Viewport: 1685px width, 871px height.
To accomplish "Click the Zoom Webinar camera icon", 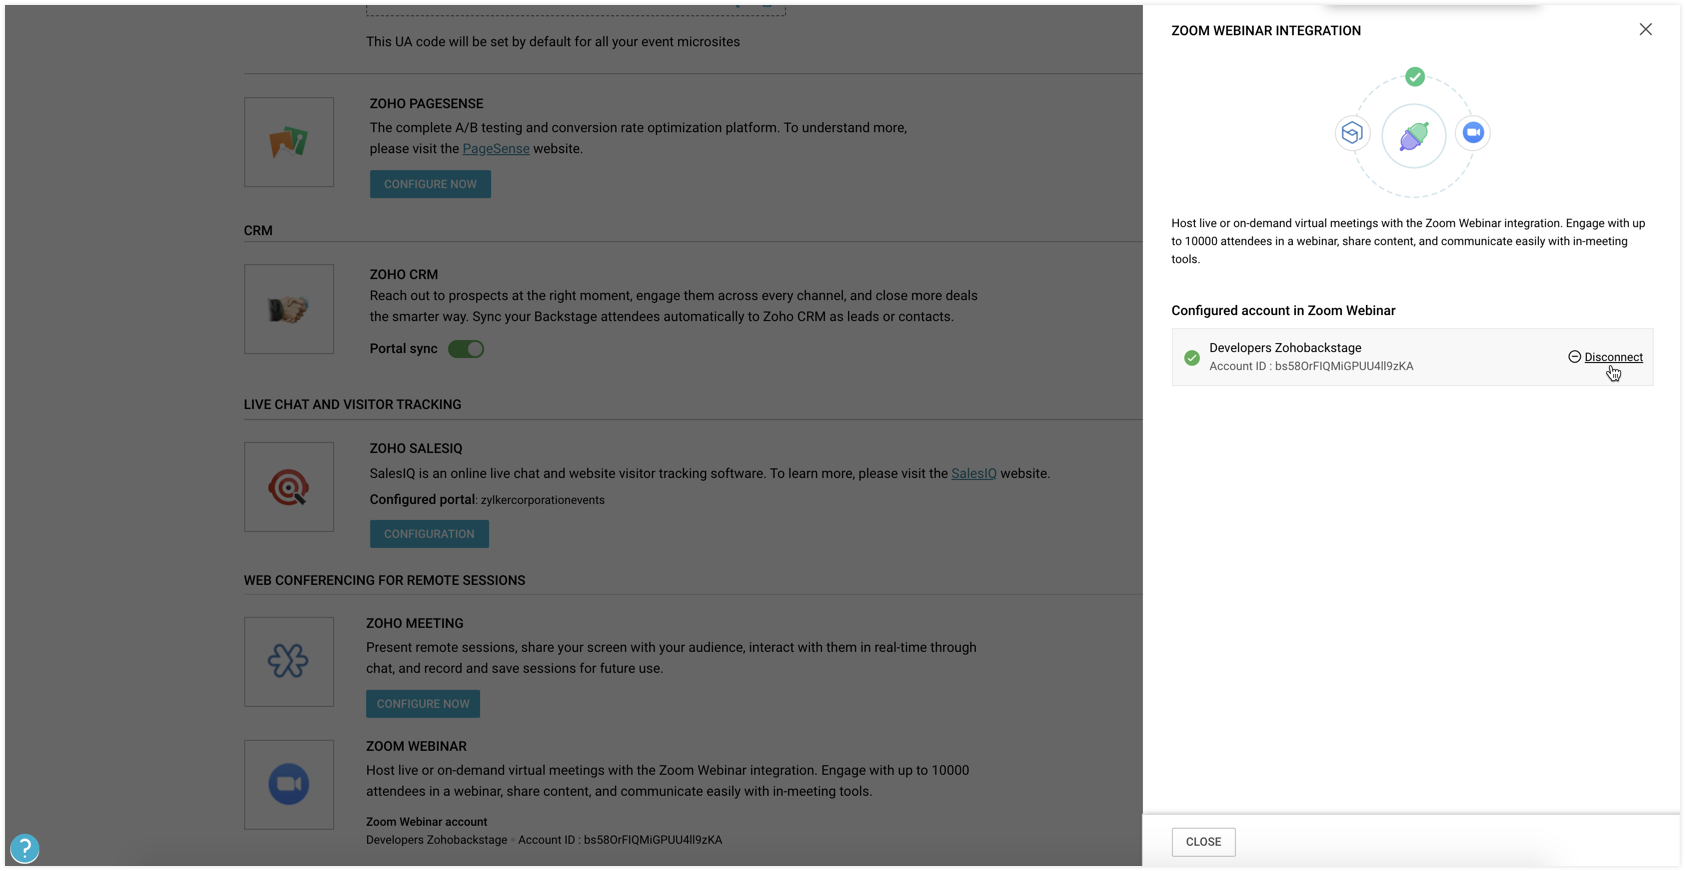I will click(x=288, y=784).
